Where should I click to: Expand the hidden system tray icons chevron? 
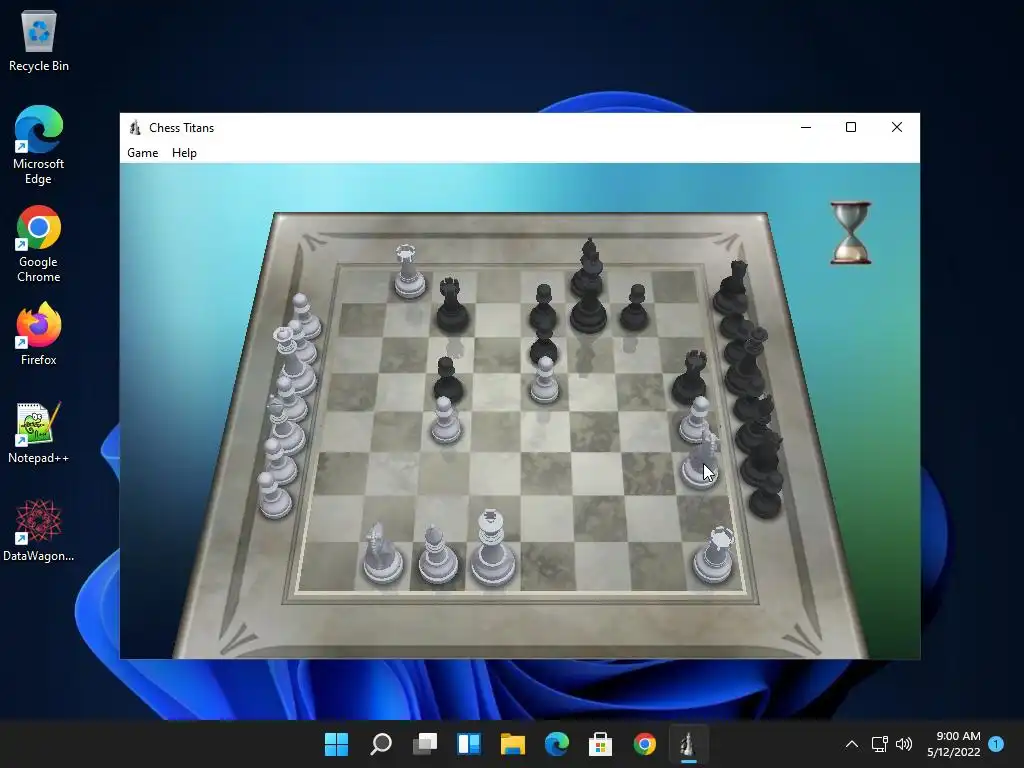852,744
